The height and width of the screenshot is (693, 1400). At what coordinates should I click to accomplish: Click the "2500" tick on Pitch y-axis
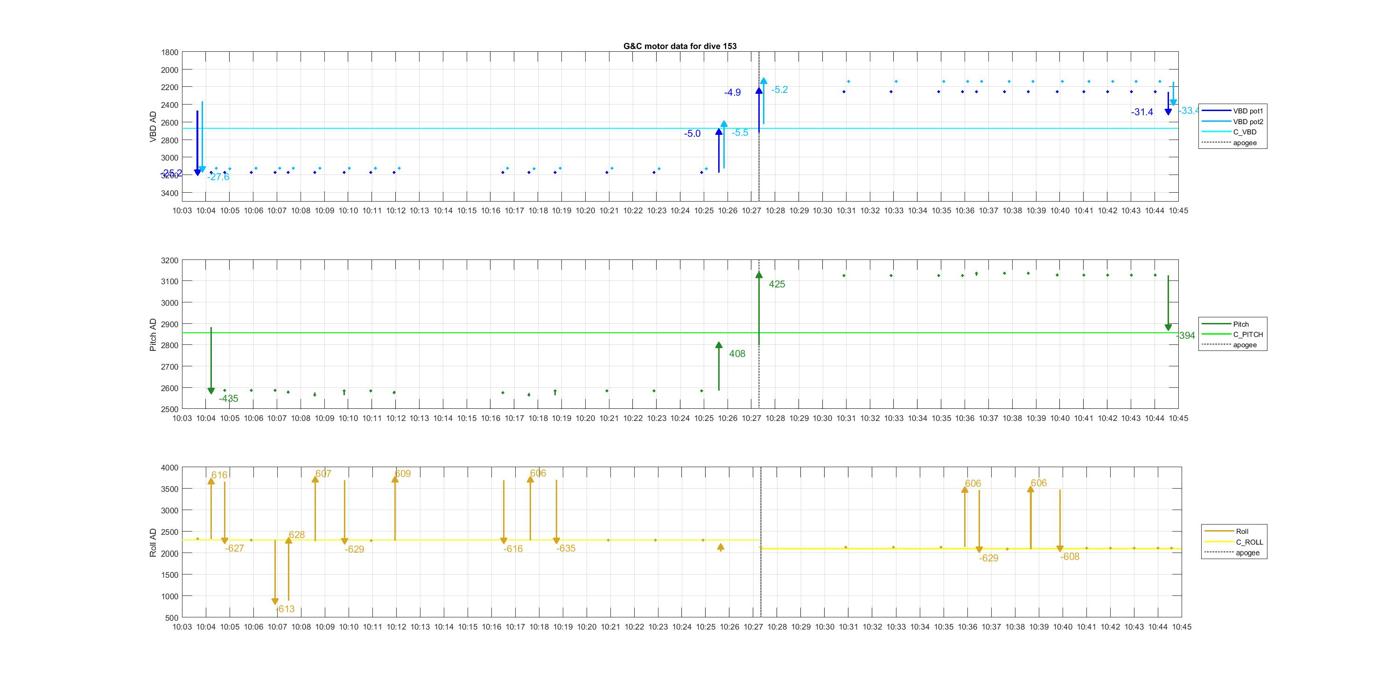point(170,409)
